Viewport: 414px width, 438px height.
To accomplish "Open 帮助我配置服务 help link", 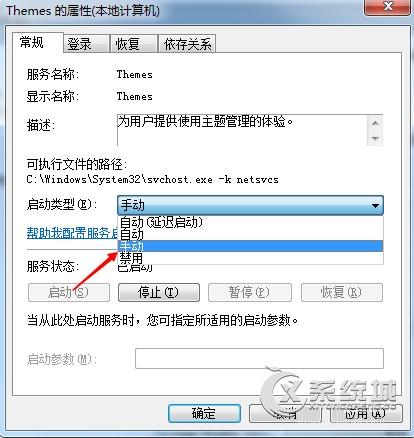I will tap(72, 233).
